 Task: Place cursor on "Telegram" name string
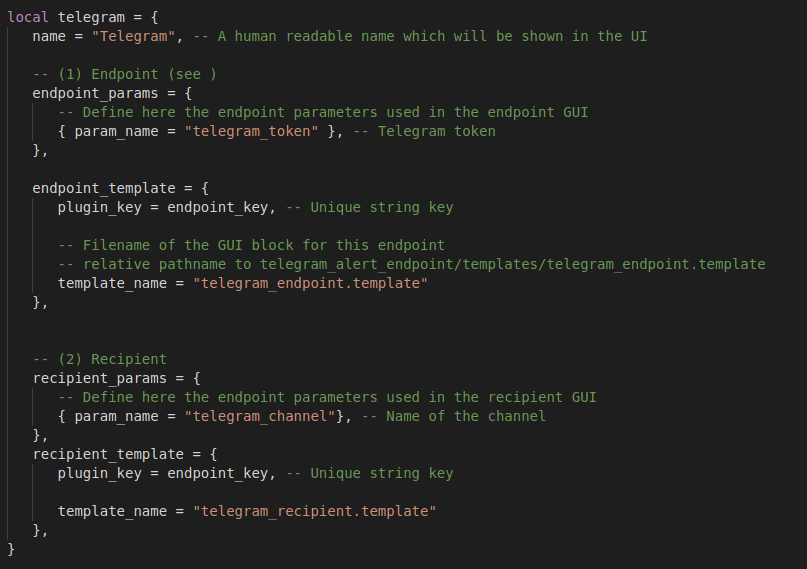(134, 37)
